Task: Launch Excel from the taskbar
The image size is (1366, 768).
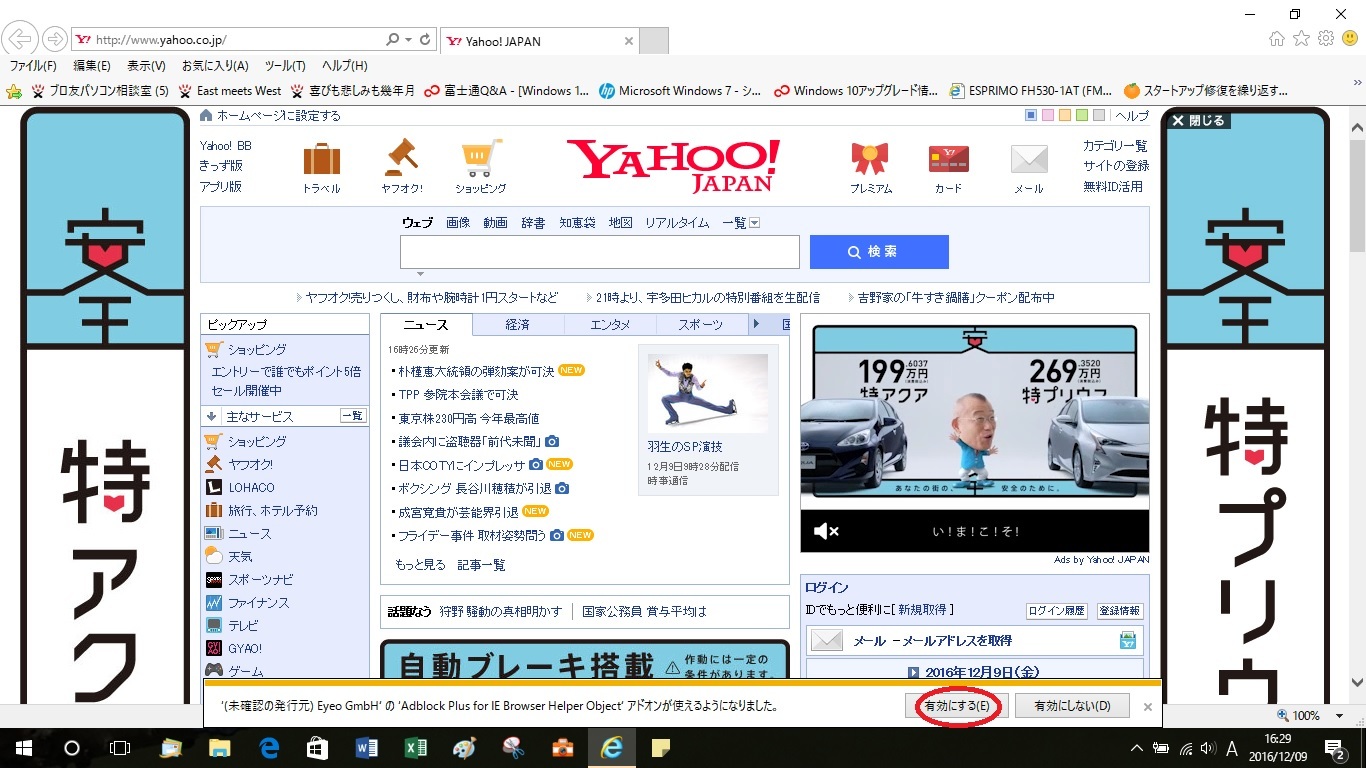Action: pos(415,748)
